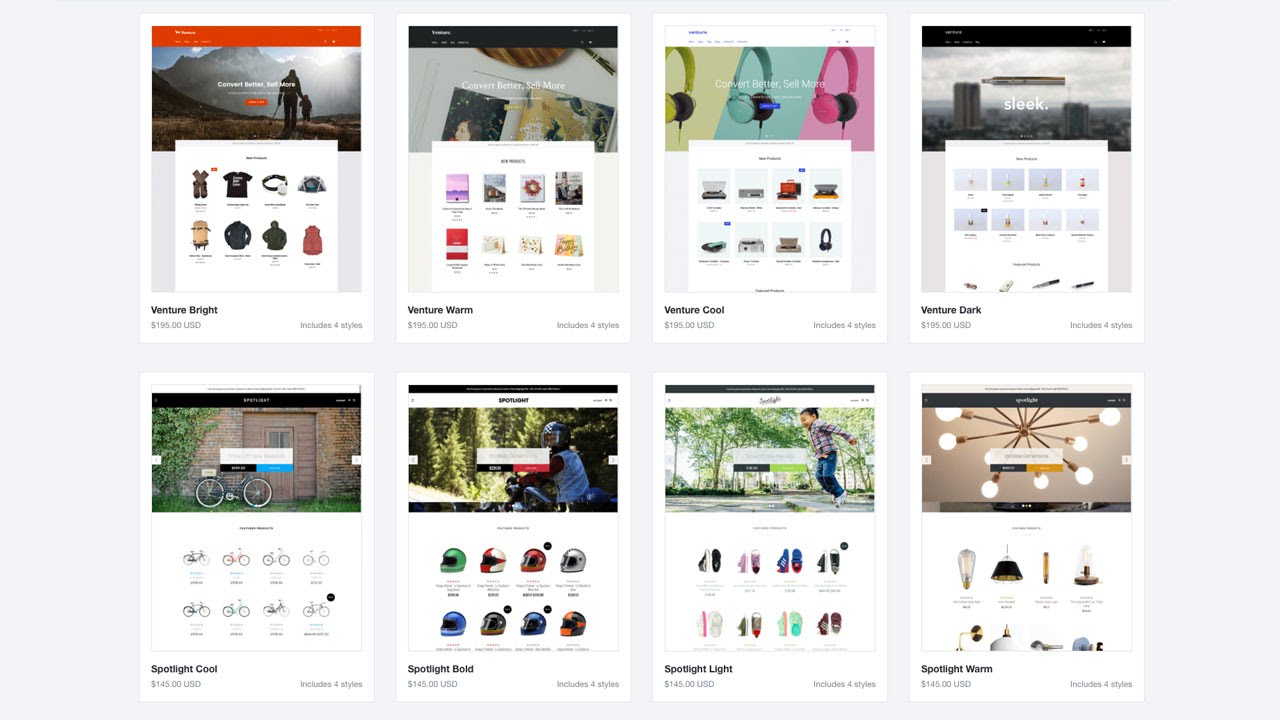The height and width of the screenshot is (720, 1280).
Task: Open the Spotlight Cool theme preview thumbnail
Action: 256,518
